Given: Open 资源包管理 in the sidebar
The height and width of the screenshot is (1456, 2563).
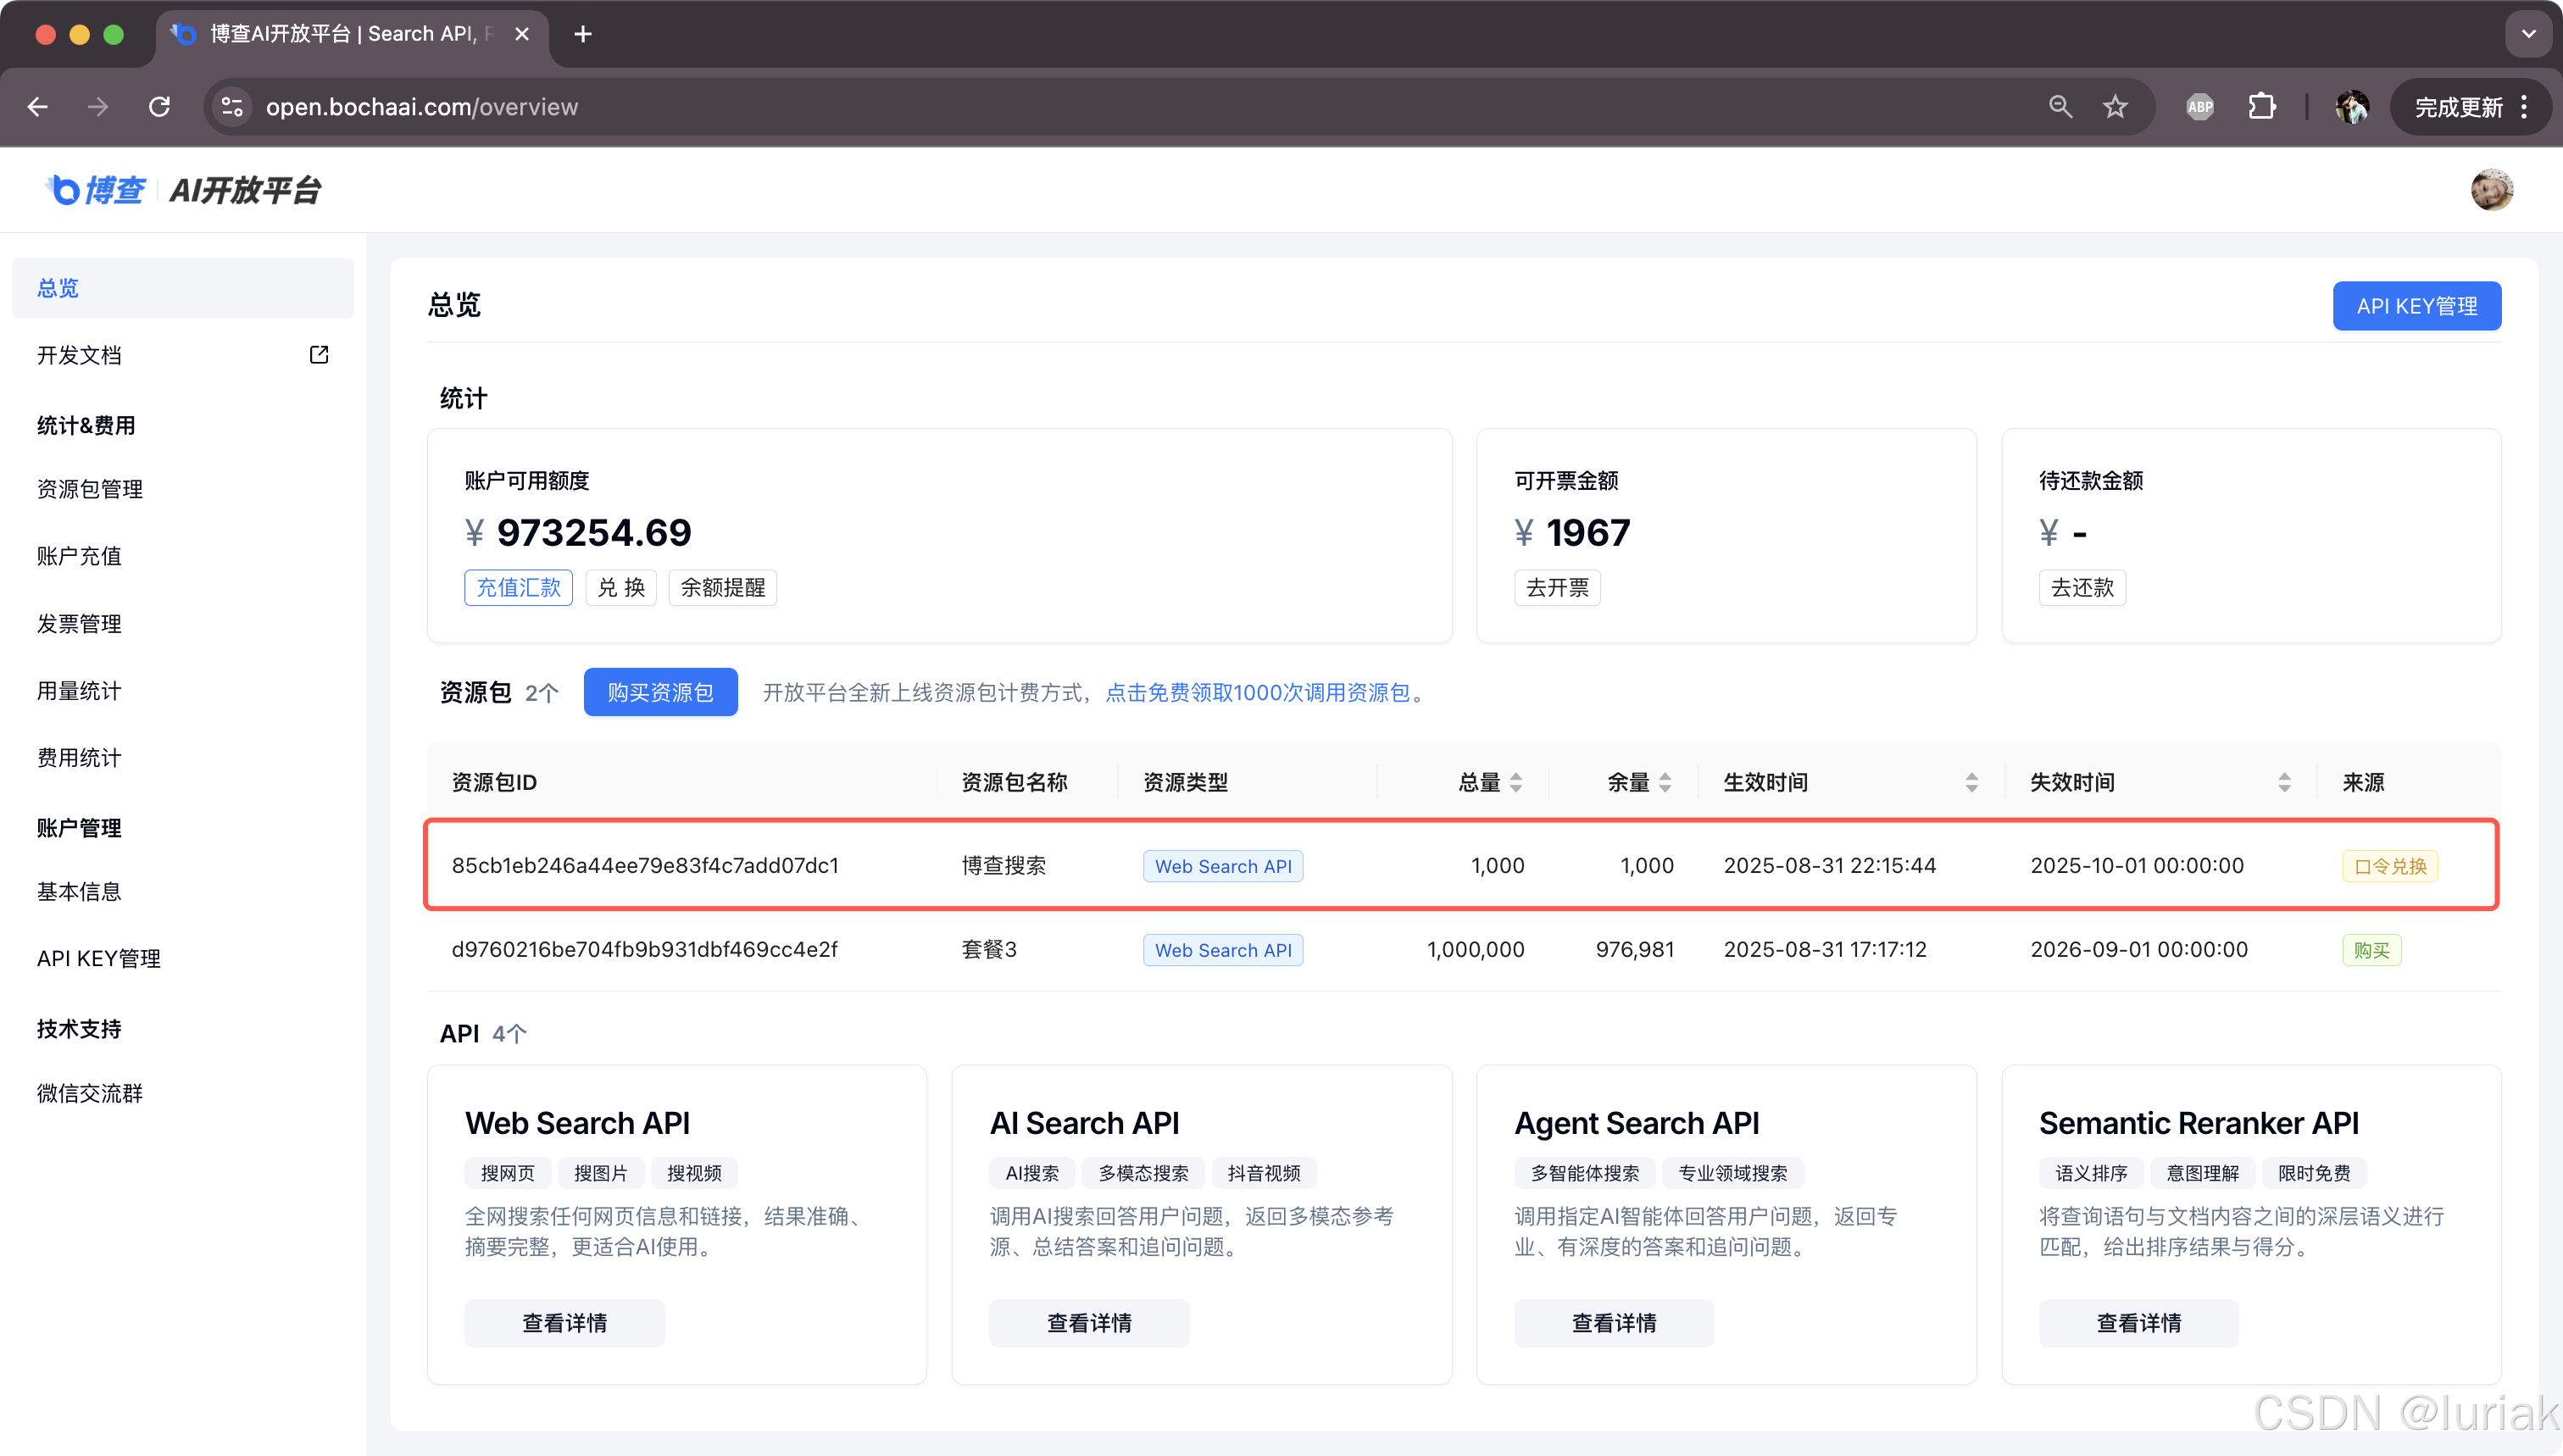Looking at the screenshot, I should (x=183, y=489).
